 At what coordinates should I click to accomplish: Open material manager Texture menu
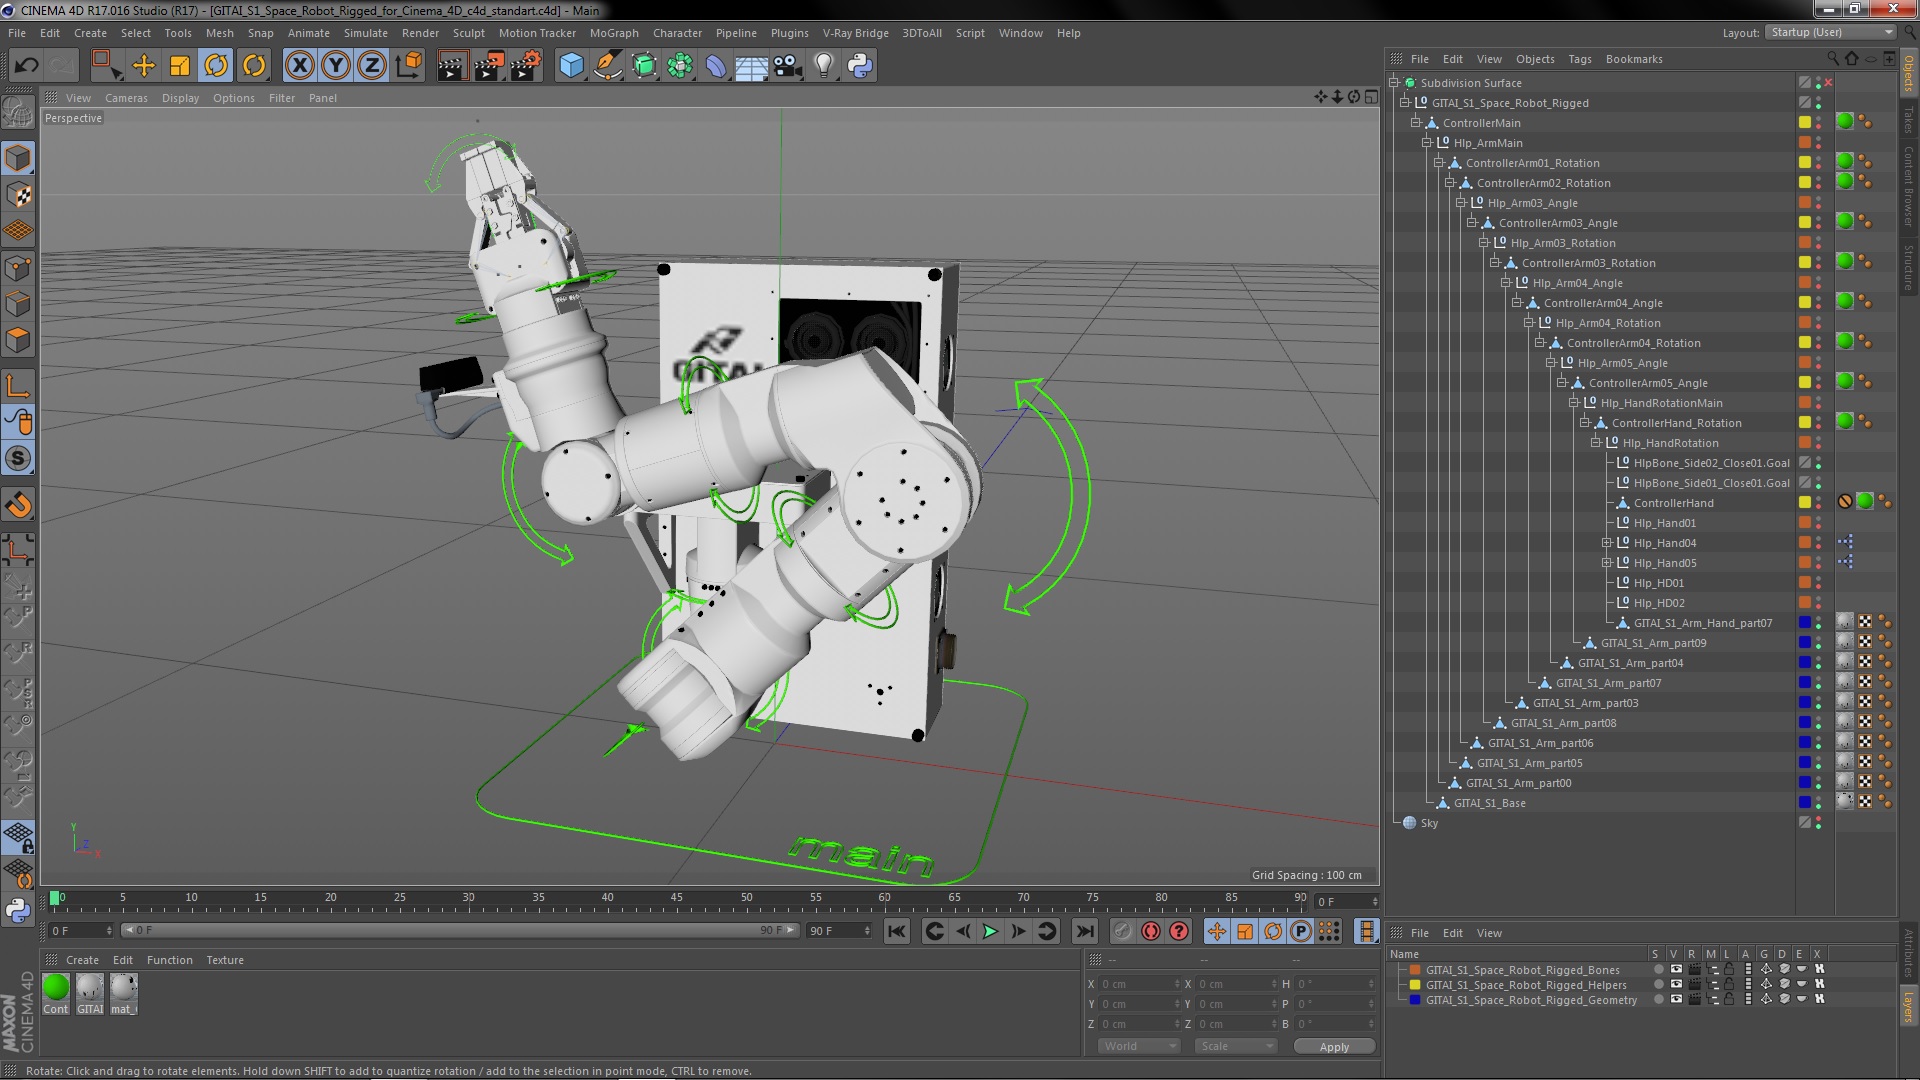click(x=225, y=960)
